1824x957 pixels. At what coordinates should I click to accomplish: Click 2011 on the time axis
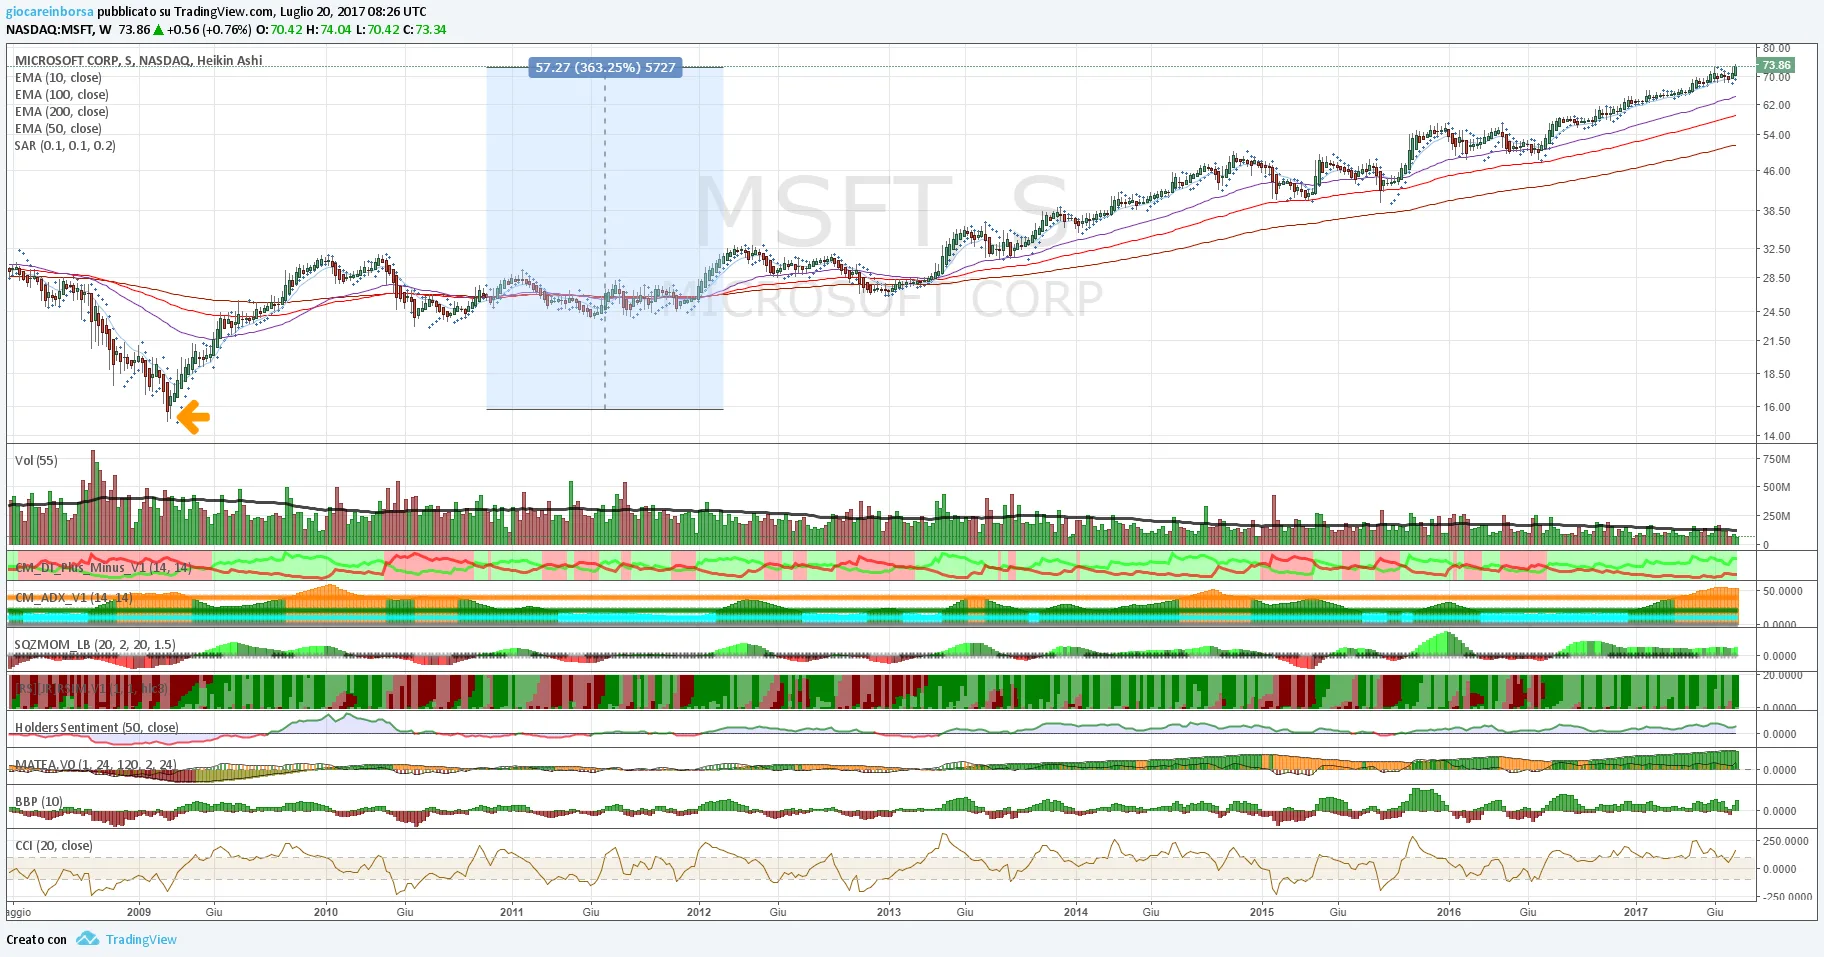pos(512,912)
